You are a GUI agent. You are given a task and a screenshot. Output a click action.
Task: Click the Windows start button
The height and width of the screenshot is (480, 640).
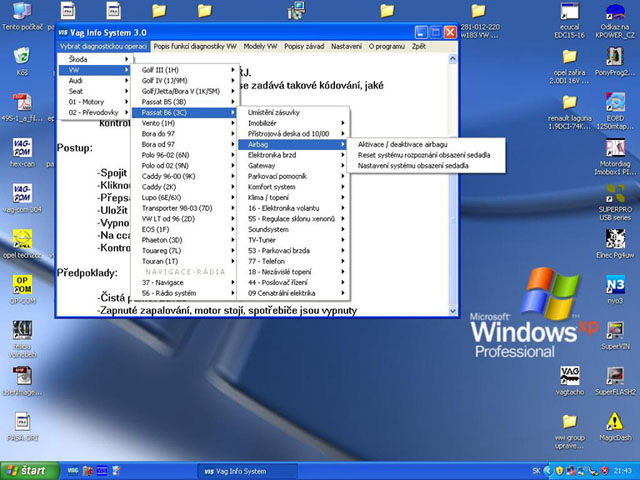[x=29, y=471]
